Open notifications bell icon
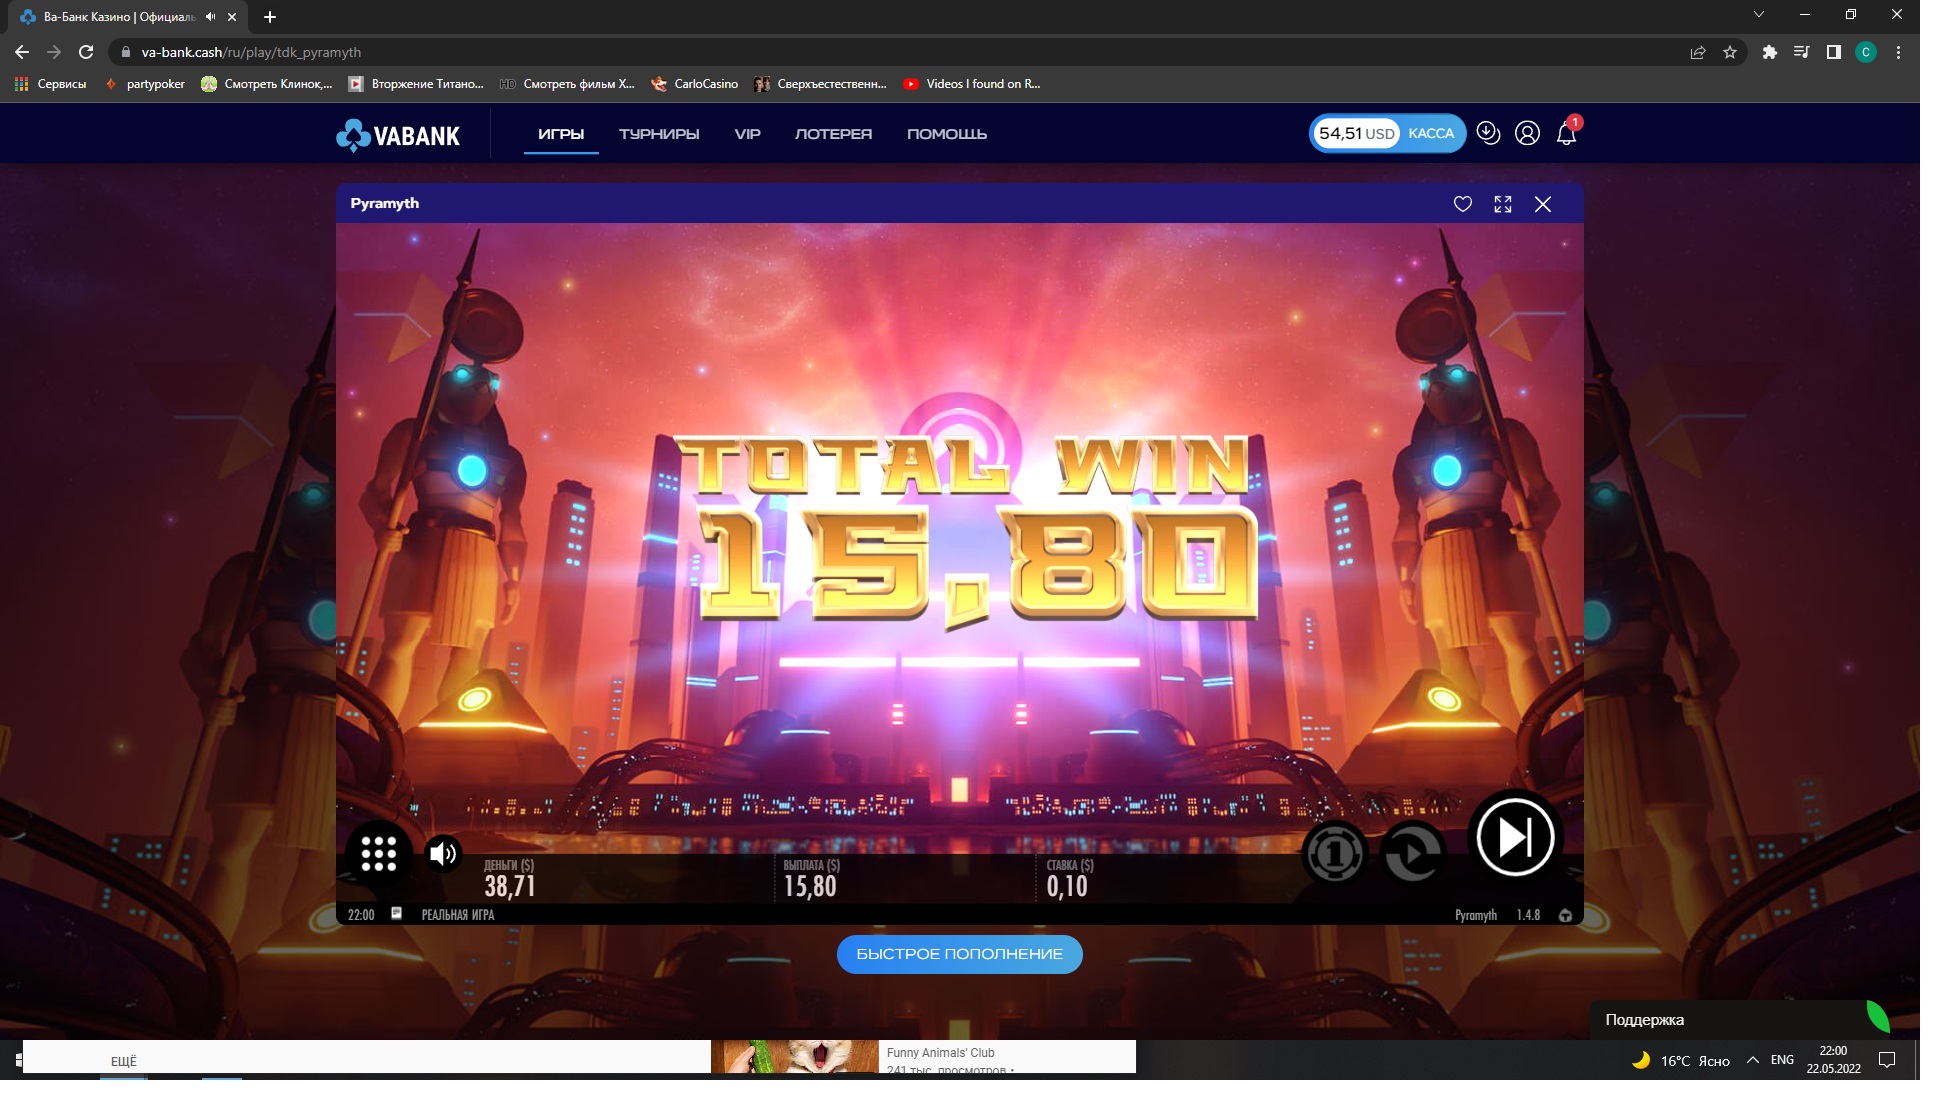Image resolution: width=1940 pixels, height=1098 pixels. pyautogui.click(x=1566, y=134)
